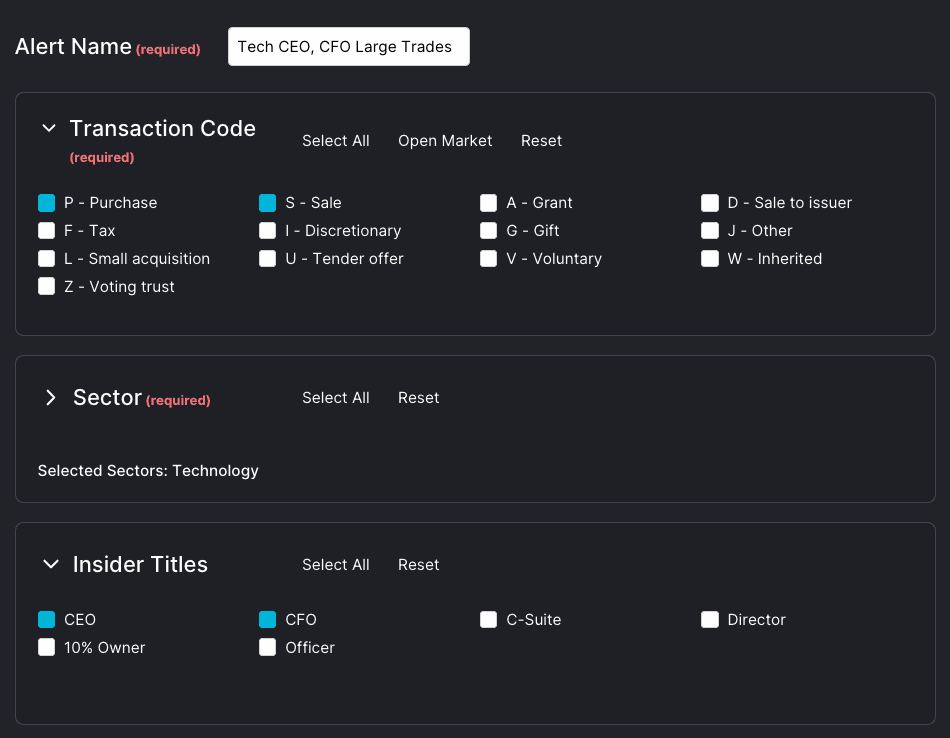Edit the Alert Name input field
The width and height of the screenshot is (950, 738).
pos(348,47)
